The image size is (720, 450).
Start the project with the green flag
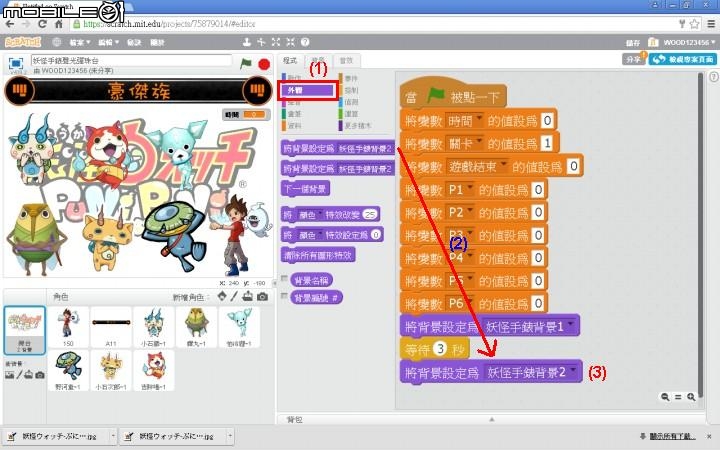pos(246,63)
